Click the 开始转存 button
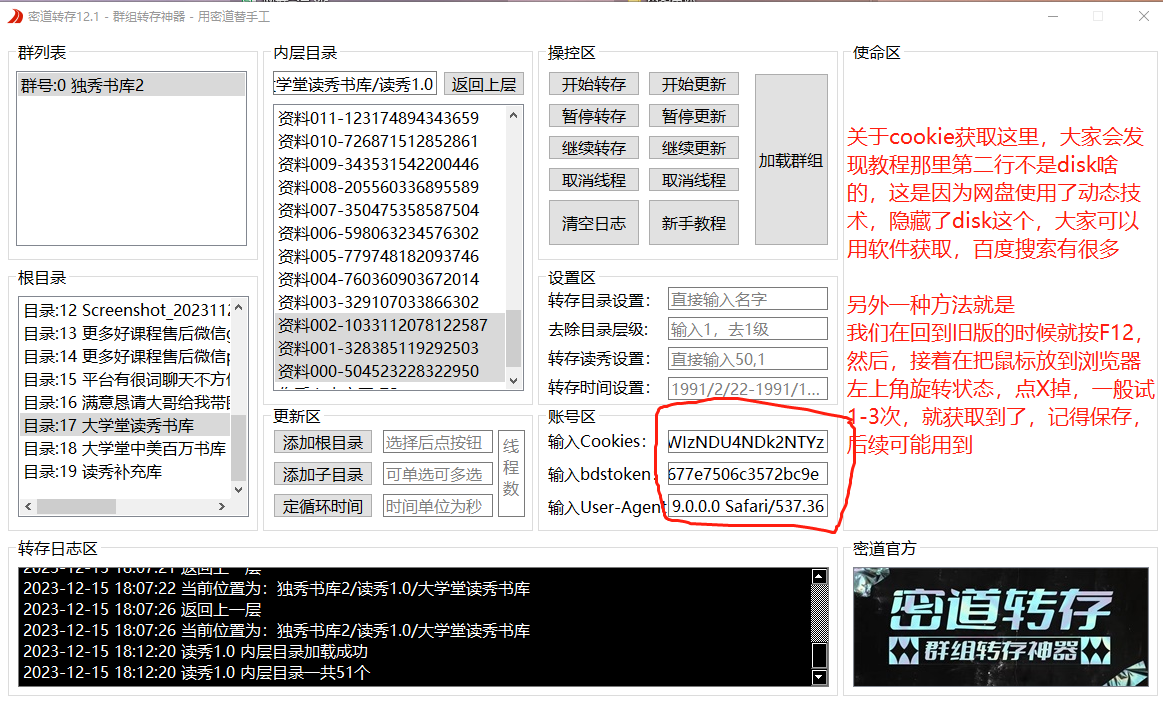The height and width of the screenshot is (703, 1163). pos(593,85)
